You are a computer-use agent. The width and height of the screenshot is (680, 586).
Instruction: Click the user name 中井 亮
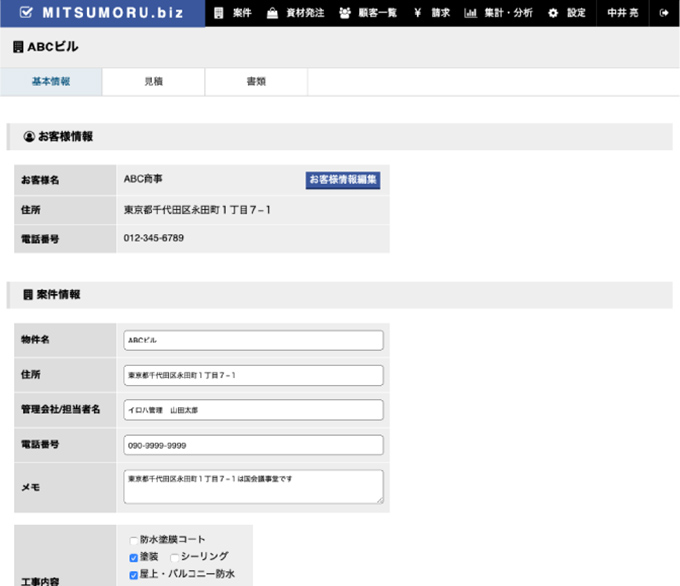tap(622, 13)
